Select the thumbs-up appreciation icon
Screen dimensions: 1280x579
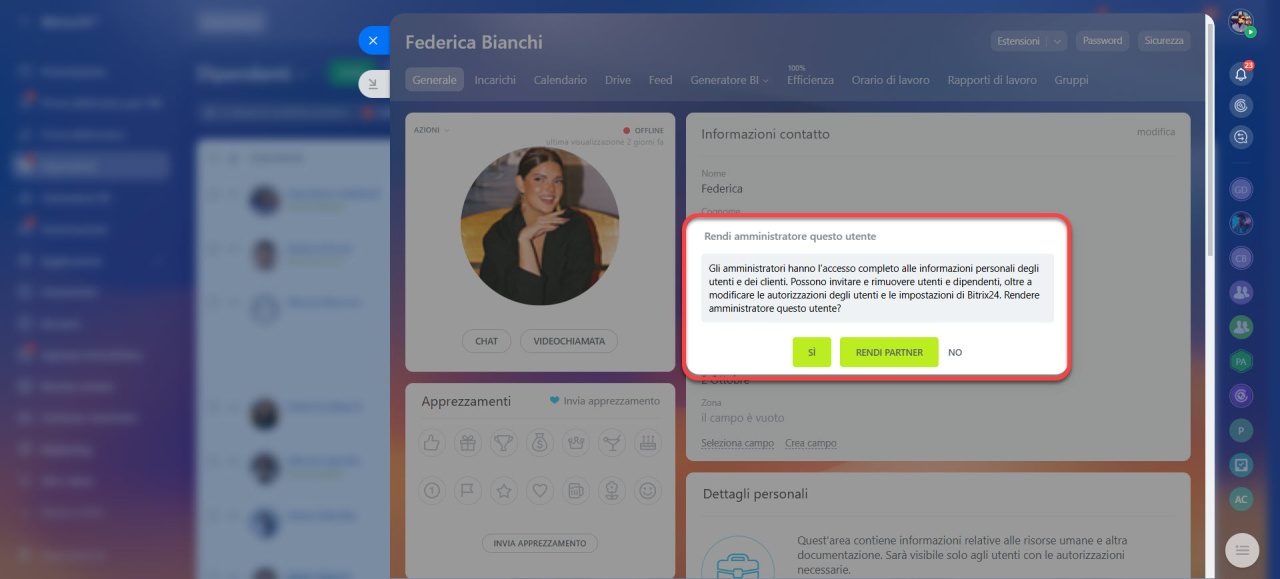432,441
